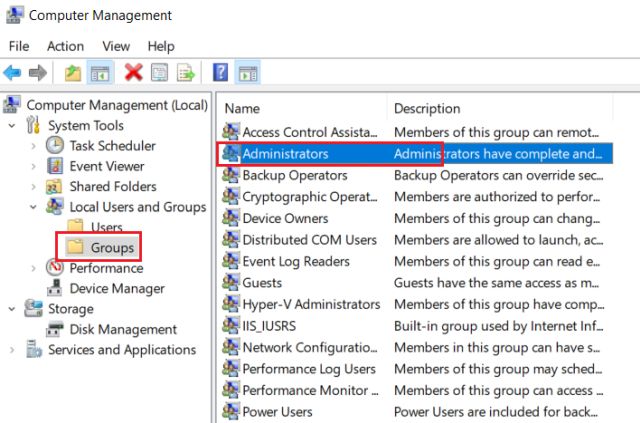The height and width of the screenshot is (423, 640).
Task: Expand the Services and Applications node
Action: [x=12, y=350]
